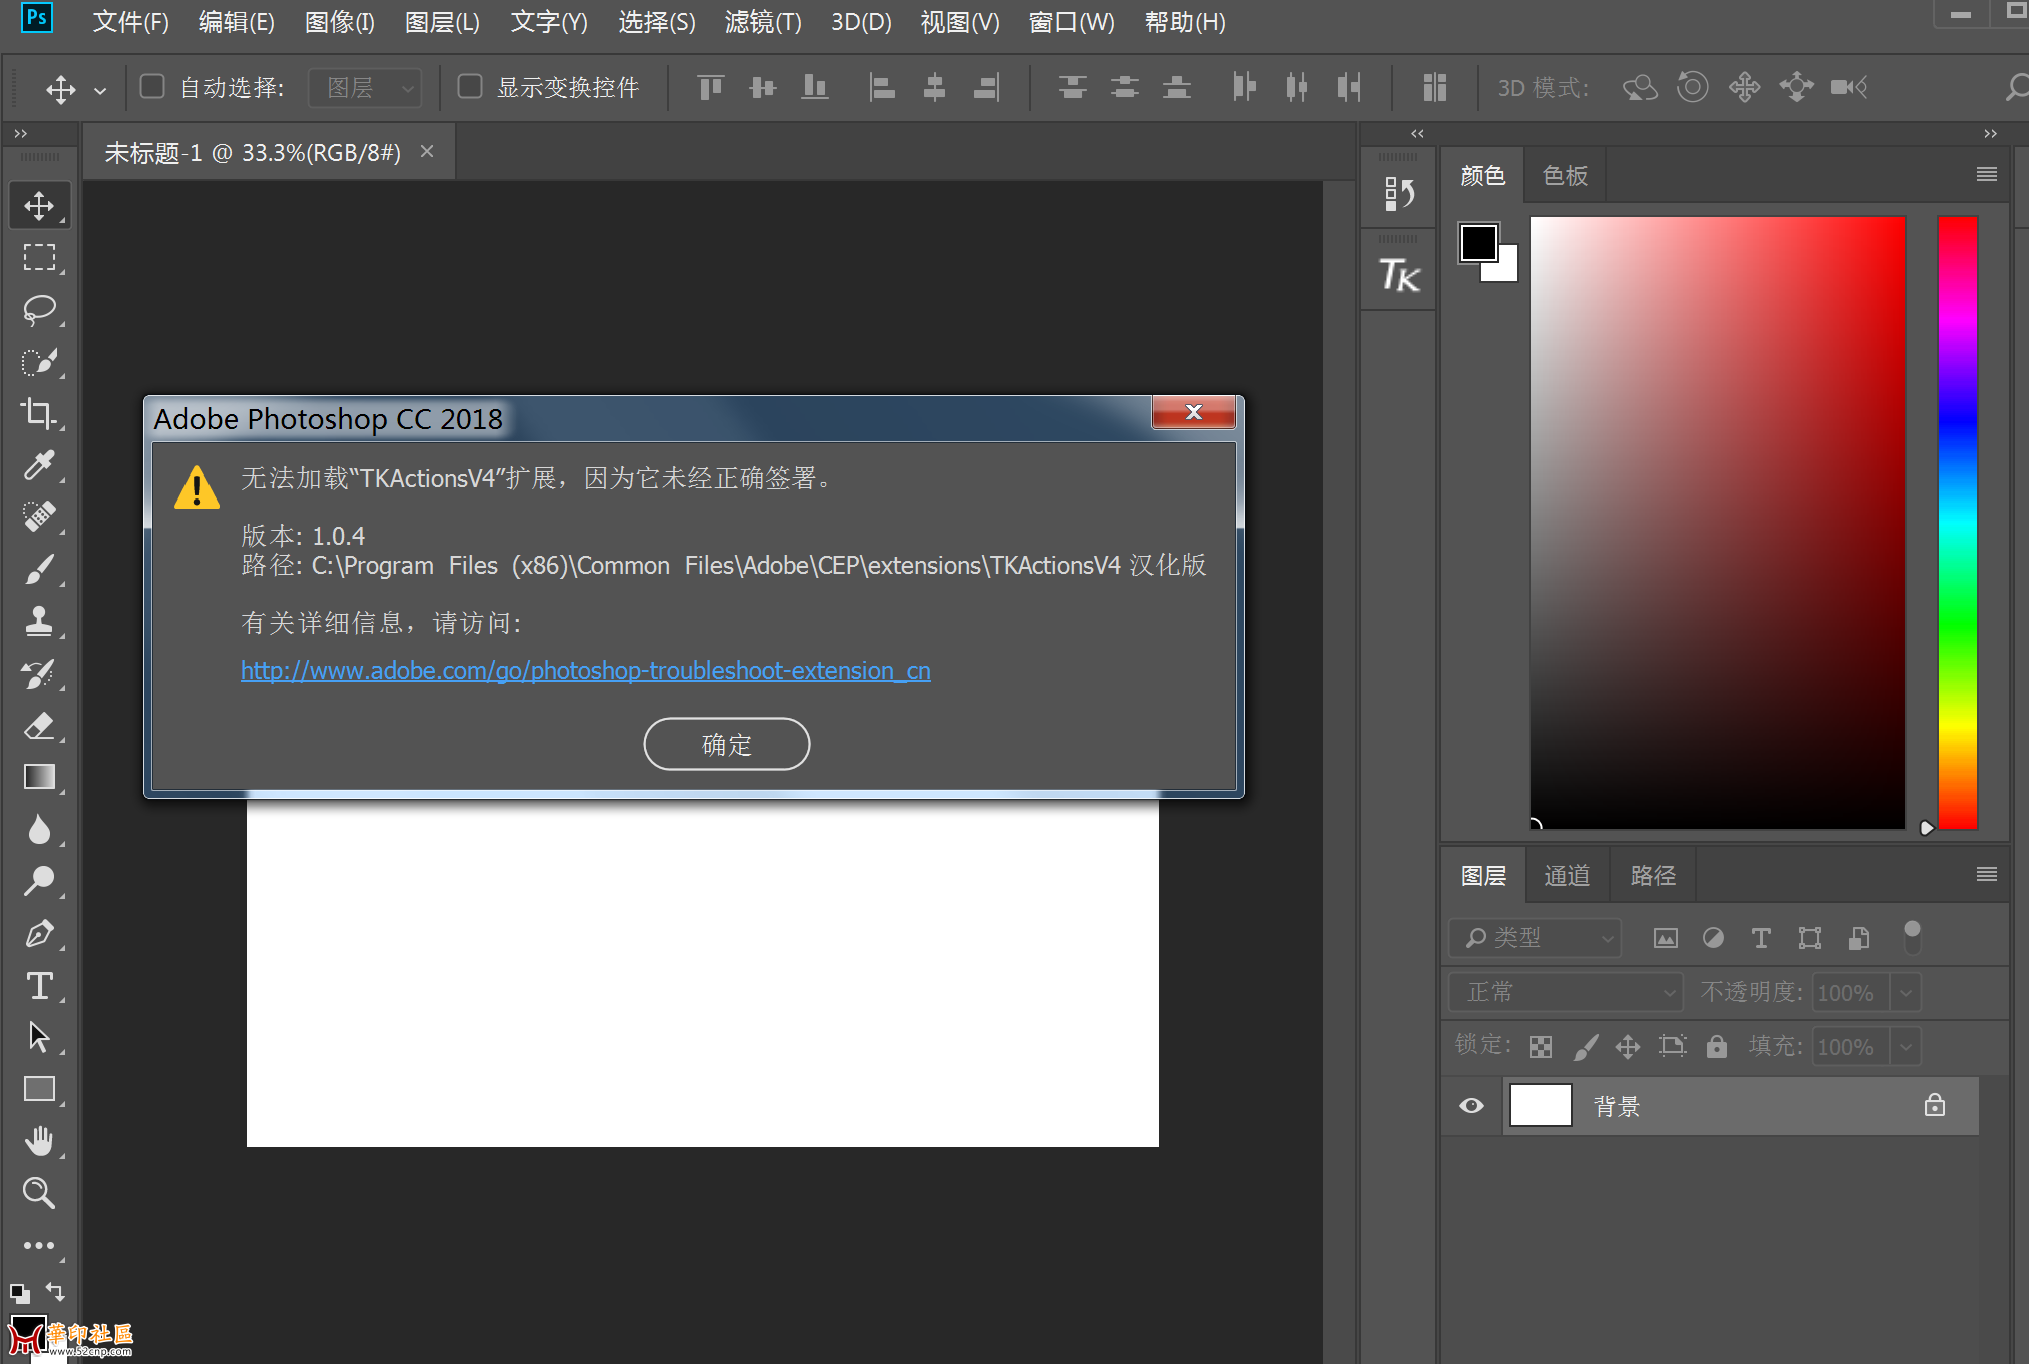The image size is (2029, 1364).
Task: Click the vertical hue slider bar
Action: [x=1958, y=523]
